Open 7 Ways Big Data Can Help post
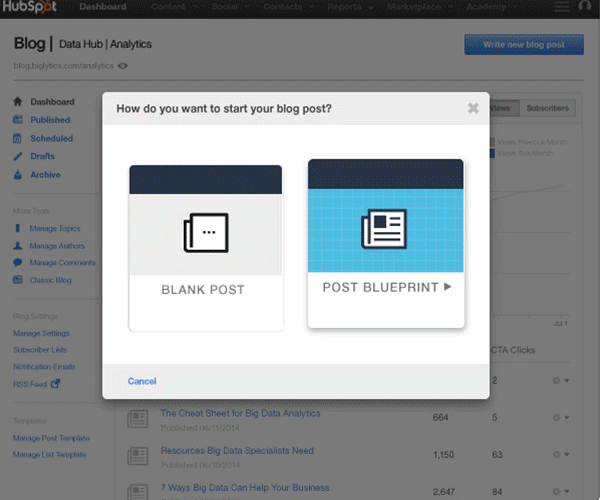 (x=245, y=487)
